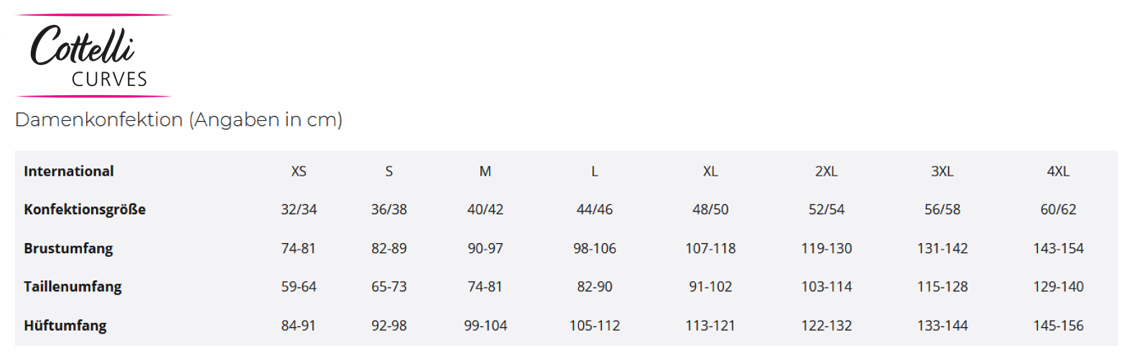Screen dimensions: 1134x362
Task: Click Taillenumfang value 59-64
Action: [299, 287]
